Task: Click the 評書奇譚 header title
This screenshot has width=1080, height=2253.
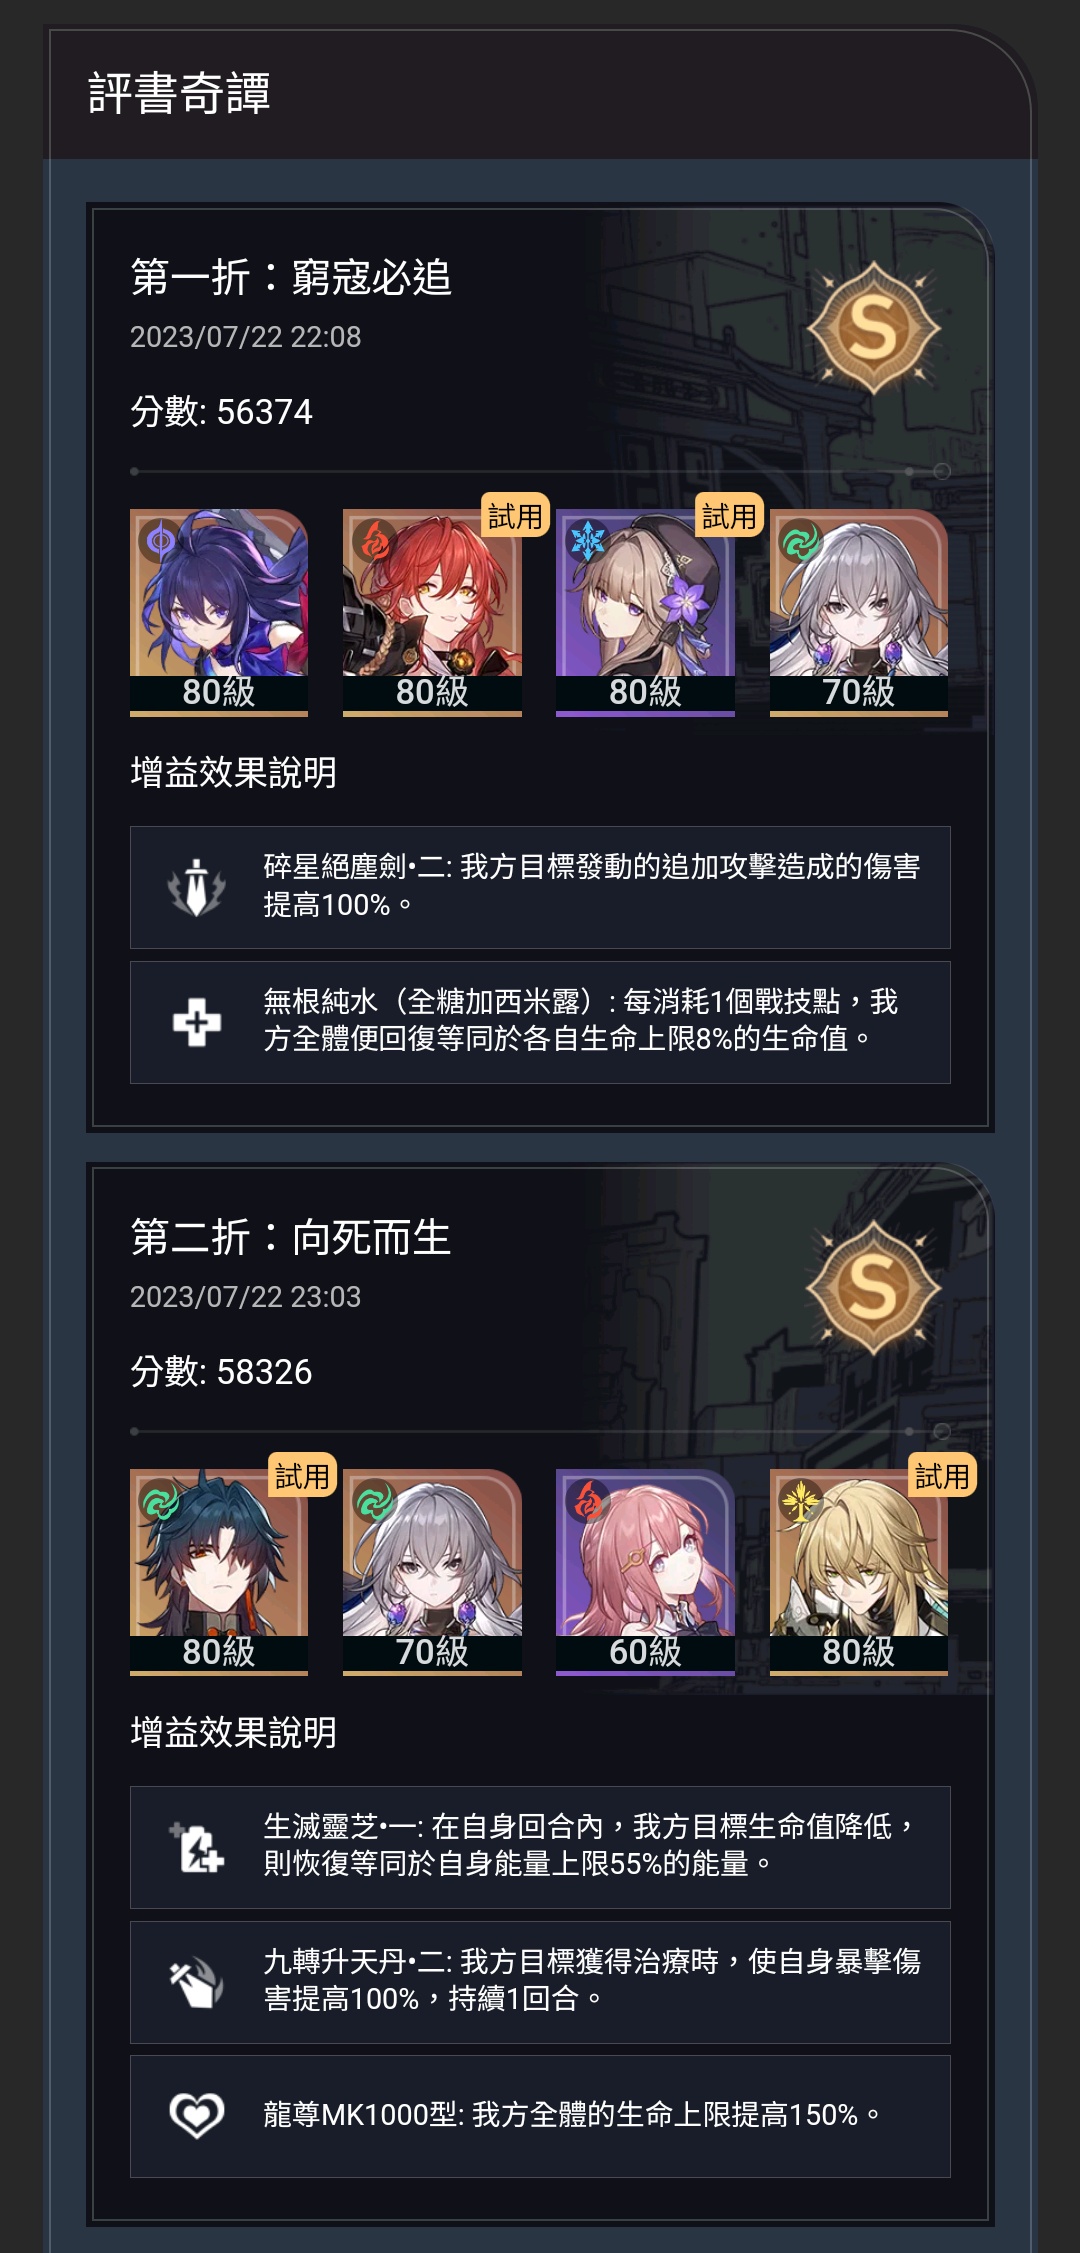Action: [179, 93]
